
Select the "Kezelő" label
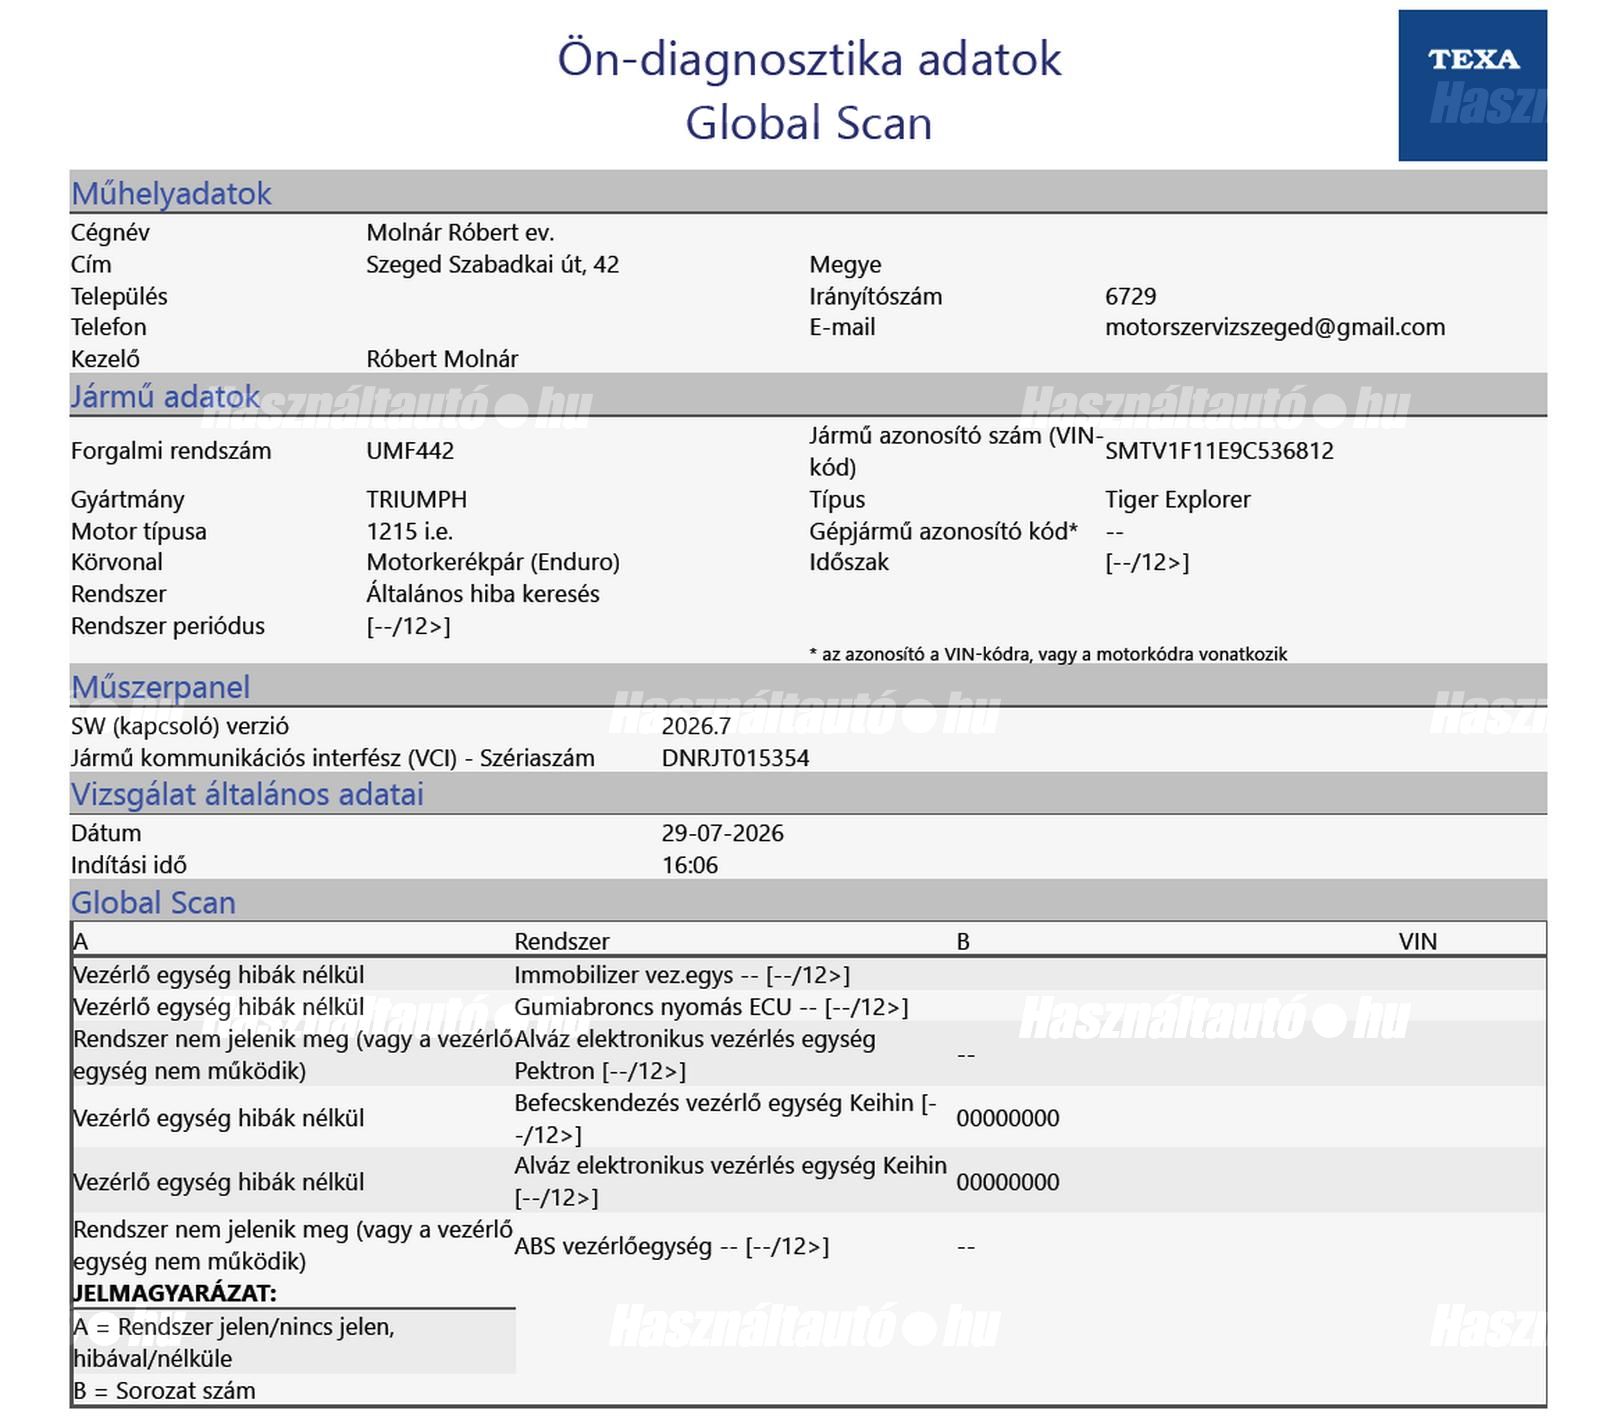tap(105, 359)
